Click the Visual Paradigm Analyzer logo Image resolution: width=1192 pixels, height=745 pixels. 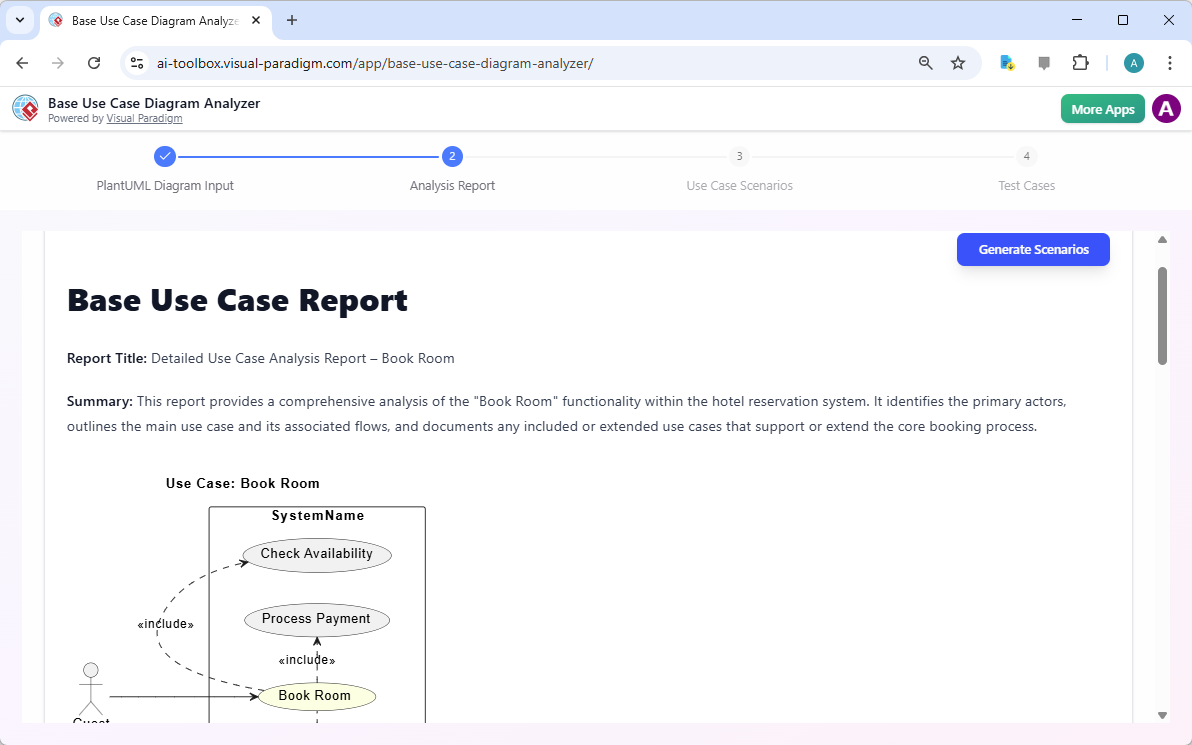(x=25, y=108)
